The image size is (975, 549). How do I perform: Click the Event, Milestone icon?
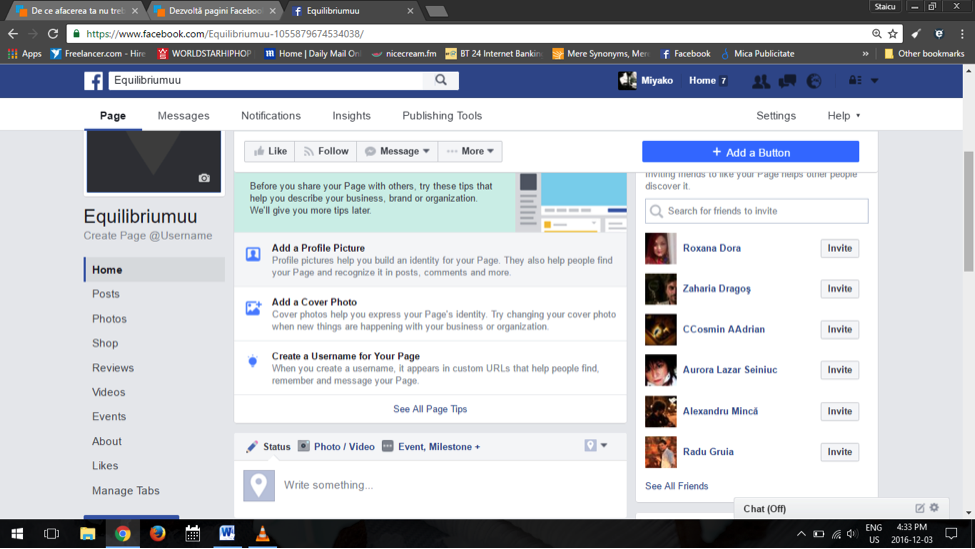tap(387, 446)
